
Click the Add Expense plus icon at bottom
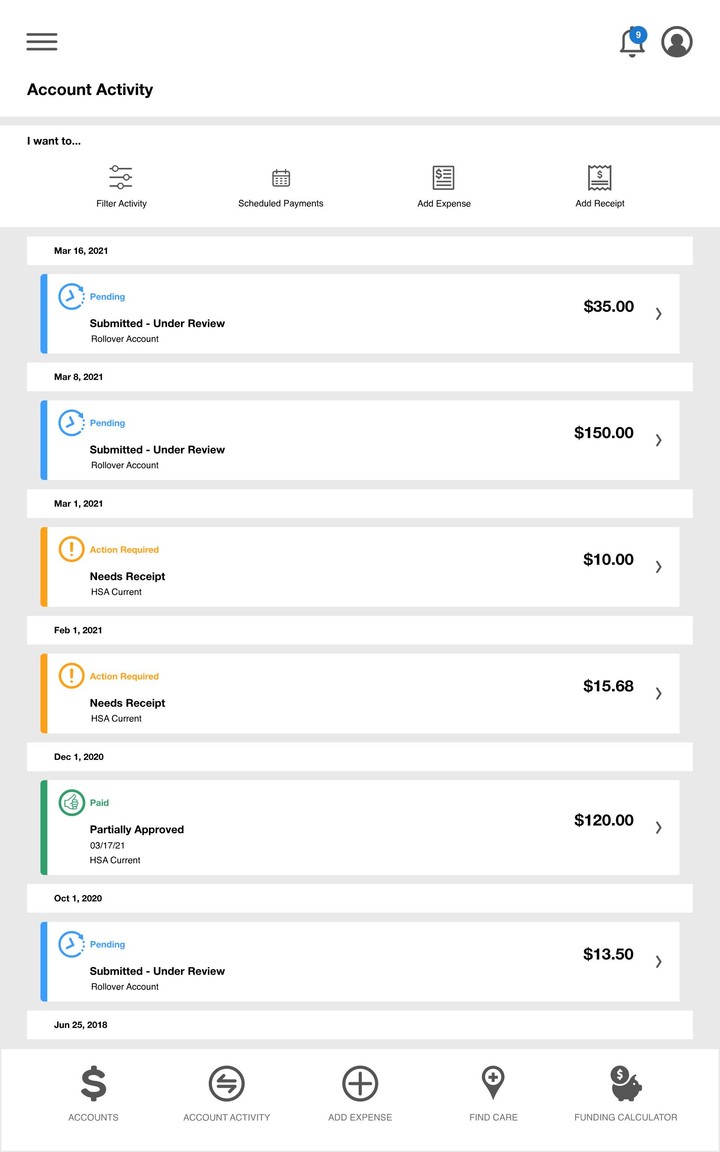point(360,1083)
